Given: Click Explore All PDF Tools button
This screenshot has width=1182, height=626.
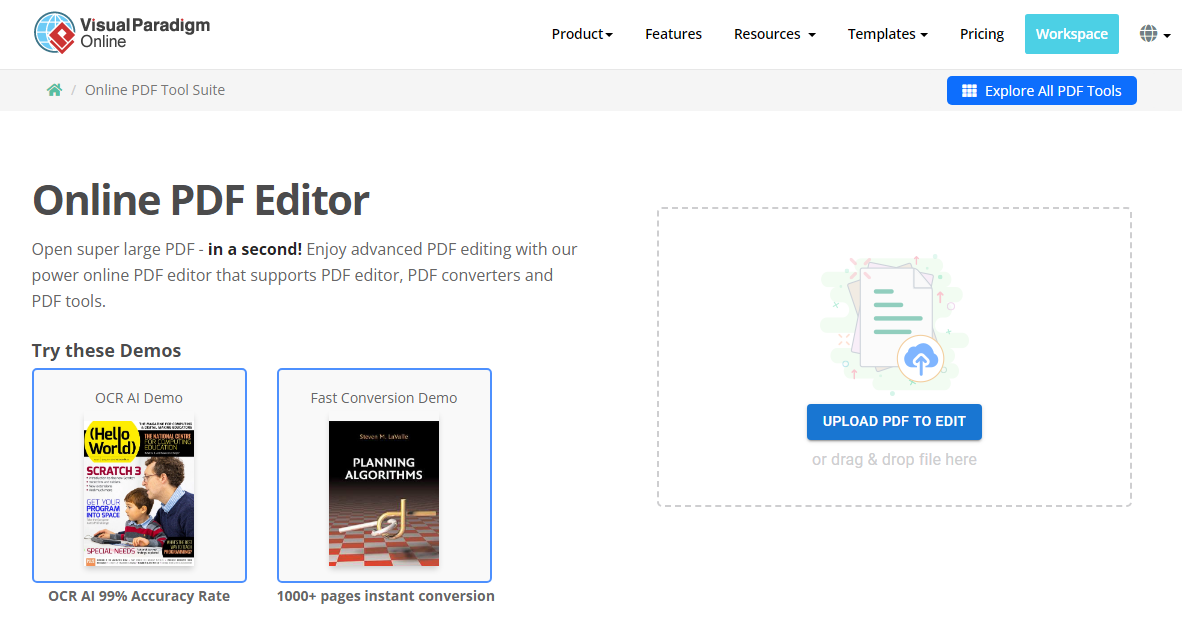Looking at the screenshot, I should [x=1041, y=91].
